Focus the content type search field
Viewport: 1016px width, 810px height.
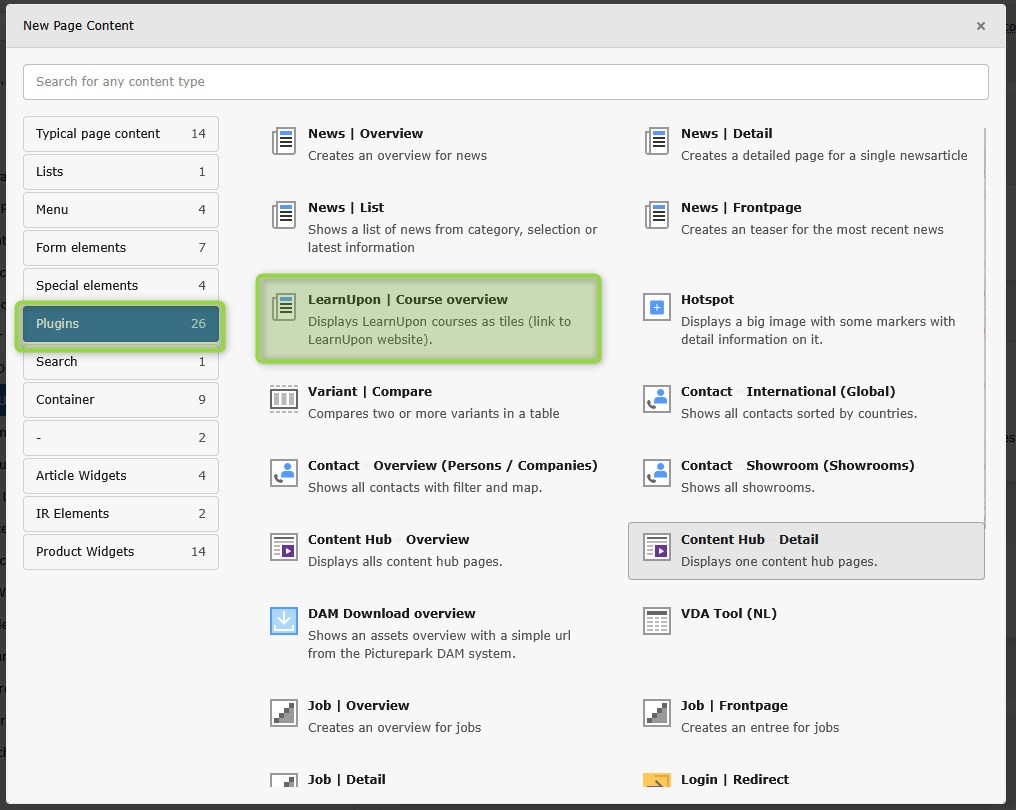tap(505, 82)
